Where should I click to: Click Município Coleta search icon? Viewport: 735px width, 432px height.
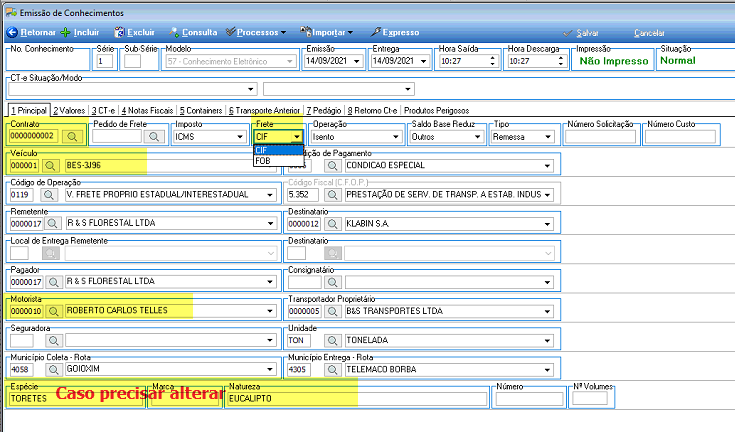(53, 369)
